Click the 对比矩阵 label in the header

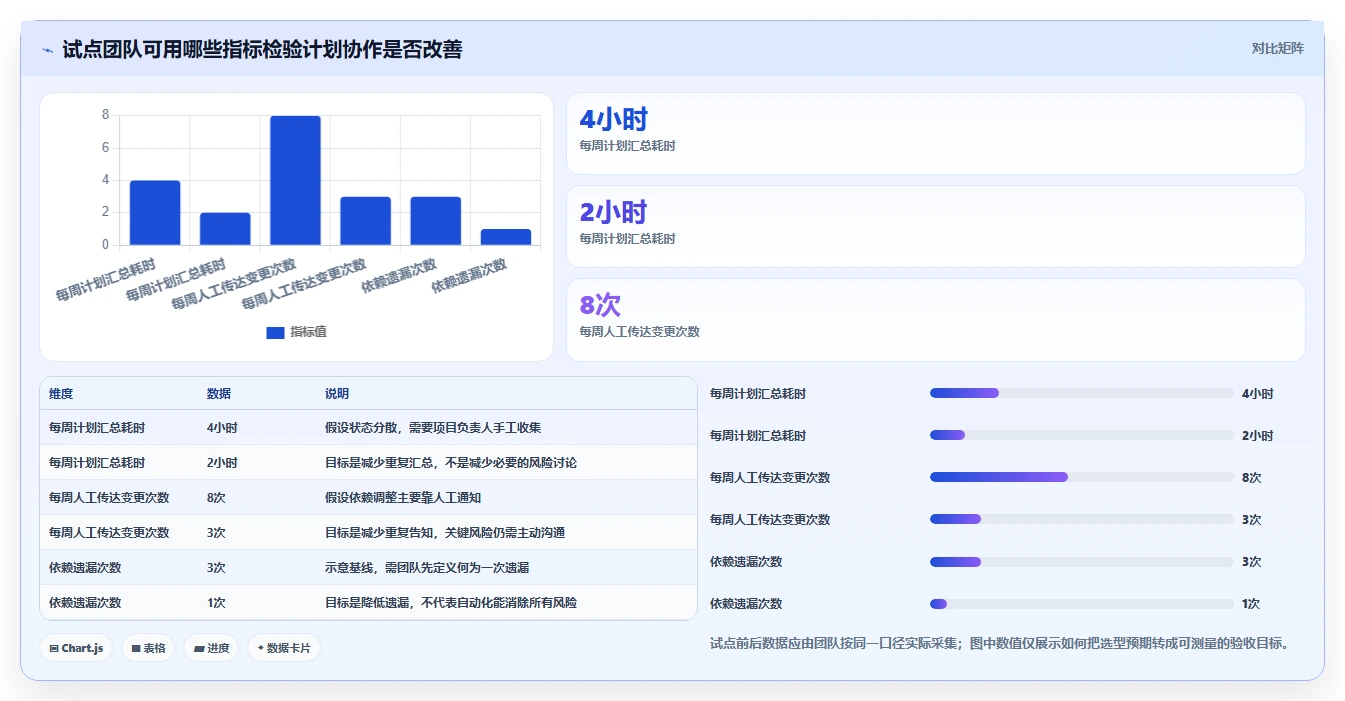coord(1277,48)
